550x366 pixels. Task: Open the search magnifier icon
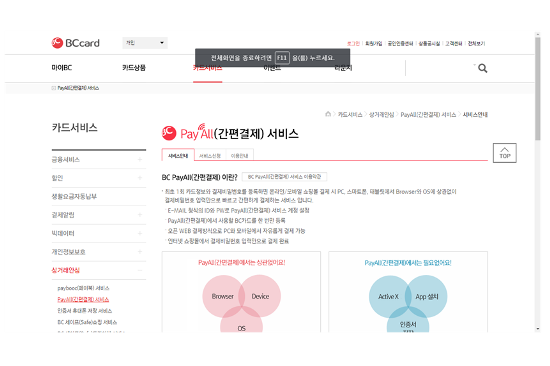pyautogui.click(x=483, y=68)
